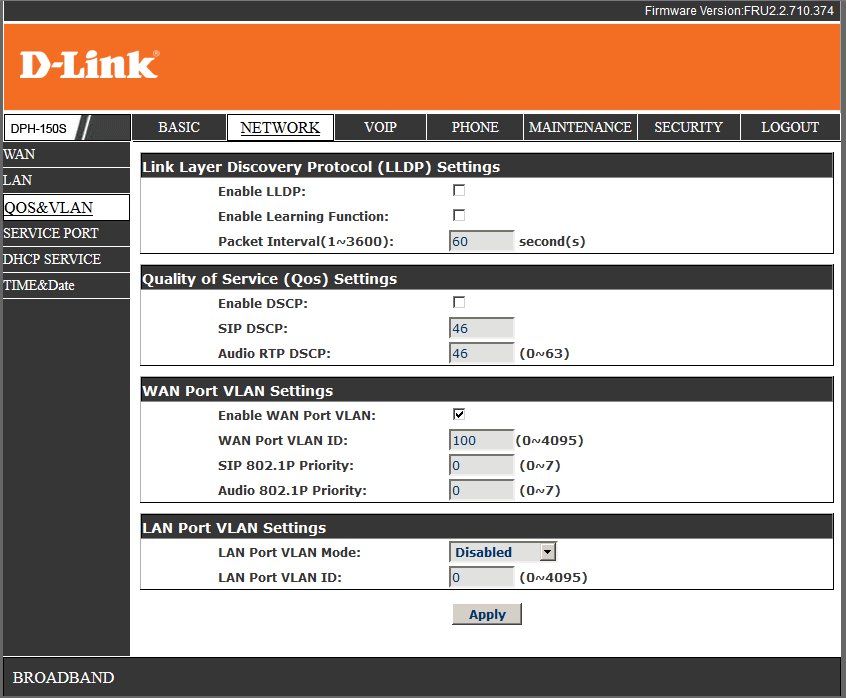Focus the SIP 802.1P Priority field
The height and width of the screenshot is (698, 846).
[481, 465]
